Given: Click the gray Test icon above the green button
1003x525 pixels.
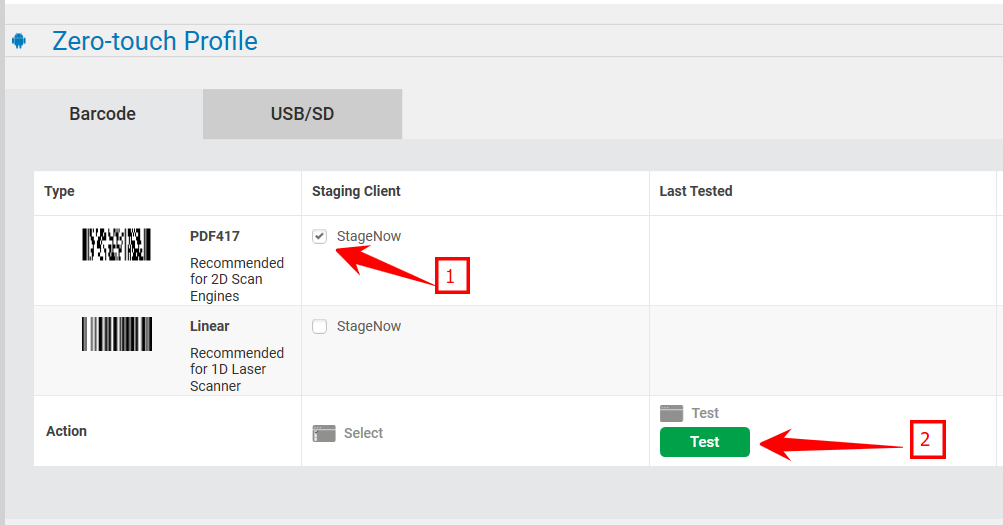Looking at the screenshot, I should 672,413.
